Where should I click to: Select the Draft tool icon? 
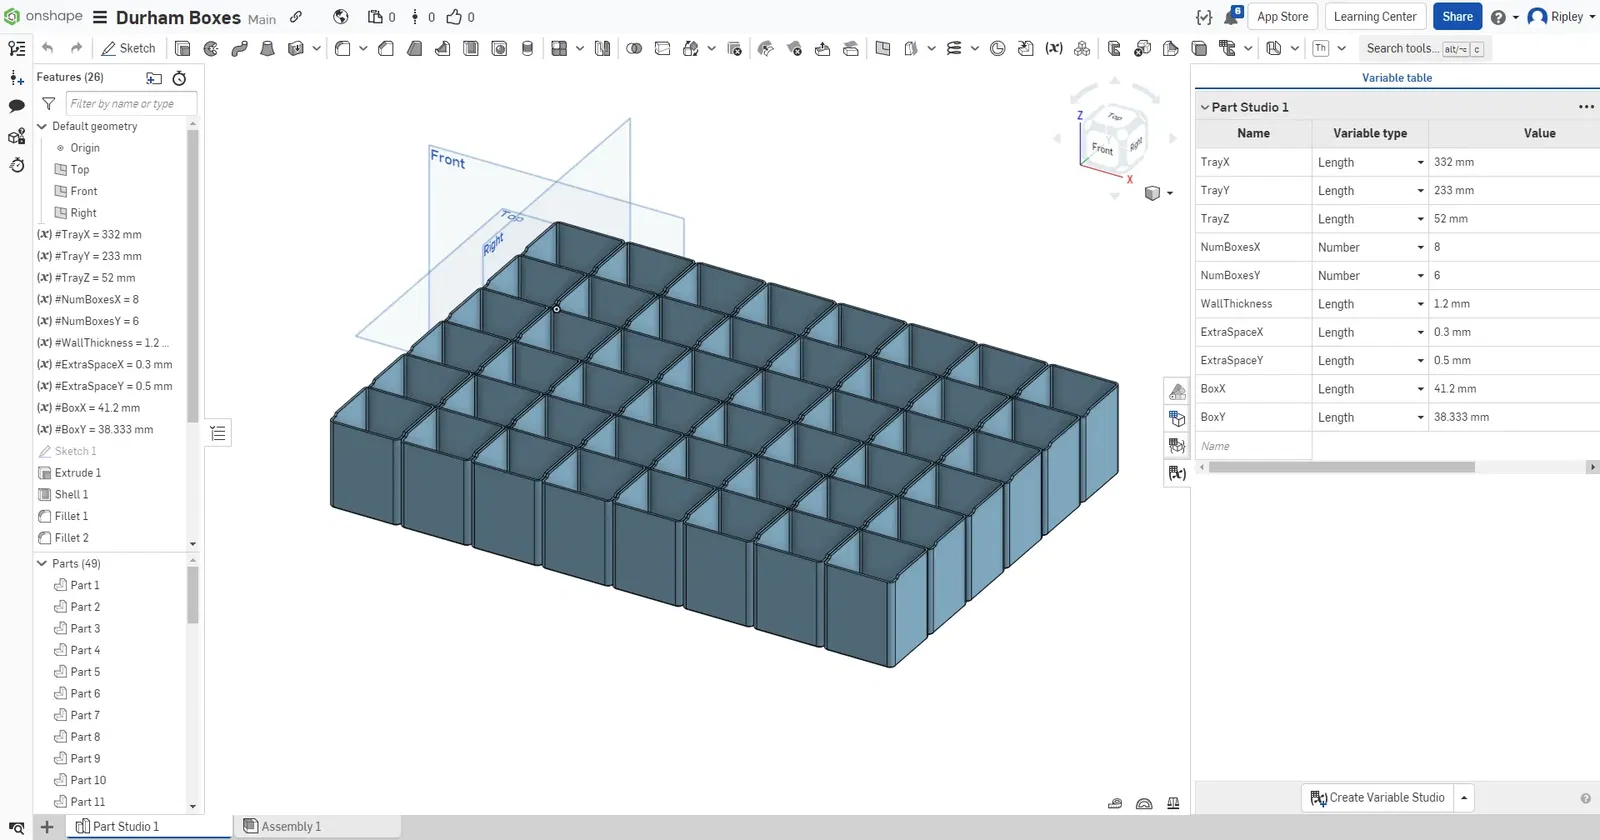[414, 48]
